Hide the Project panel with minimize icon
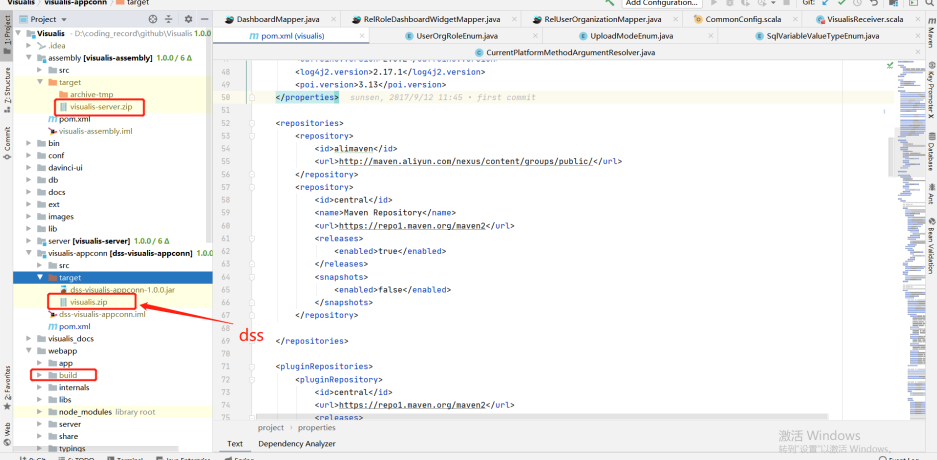Image resolution: width=937 pixels, height=460 pixels. click(204, 19)
